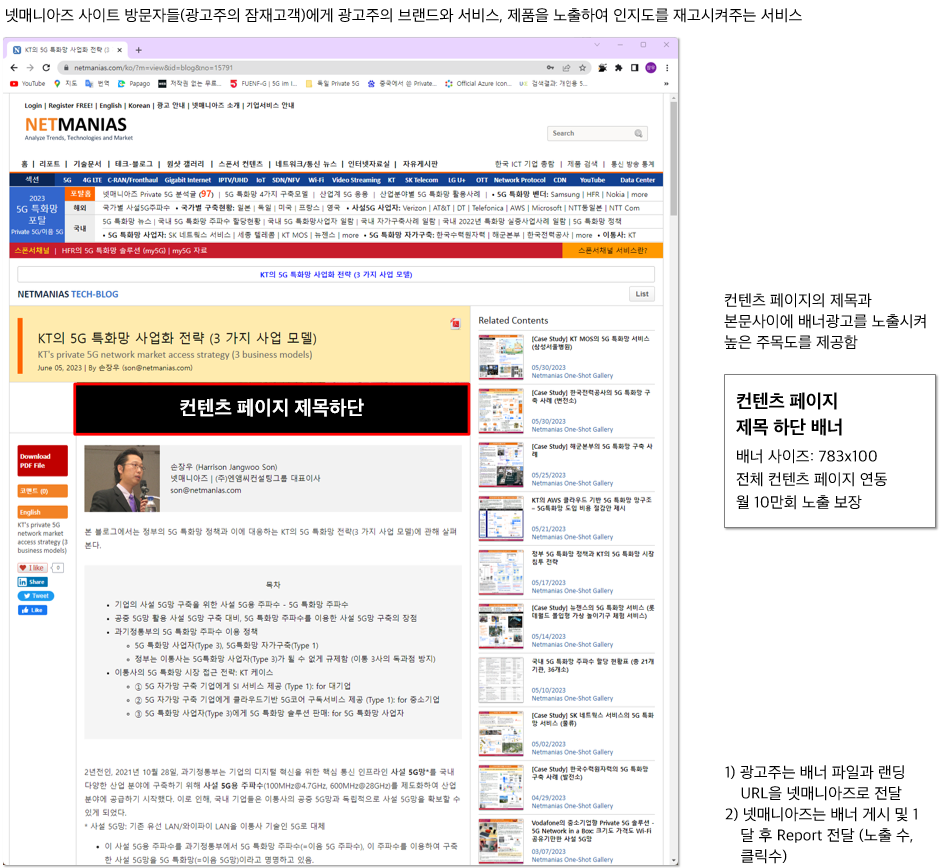Click the share page icon in the address bar
940x868 pixels.
[566, 68]
